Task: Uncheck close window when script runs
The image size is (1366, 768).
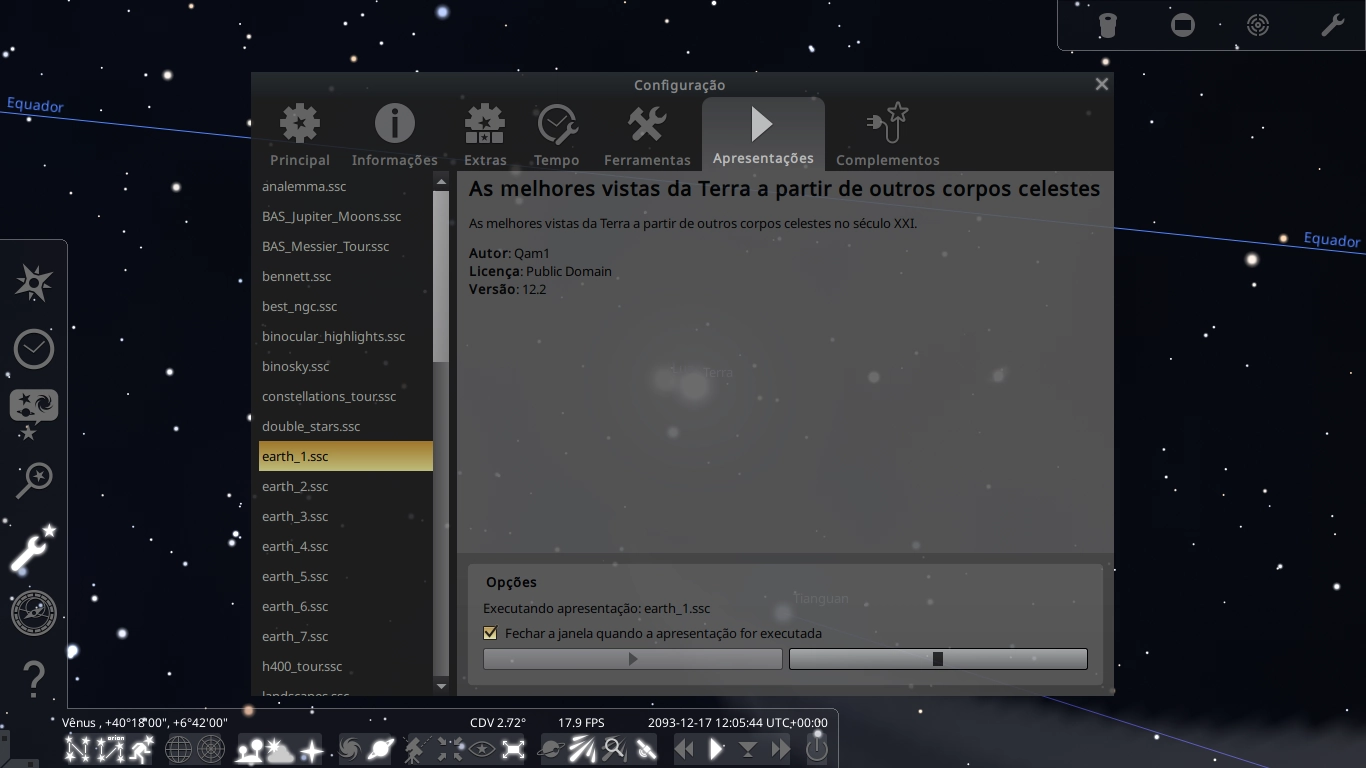Action: [490, 633]
